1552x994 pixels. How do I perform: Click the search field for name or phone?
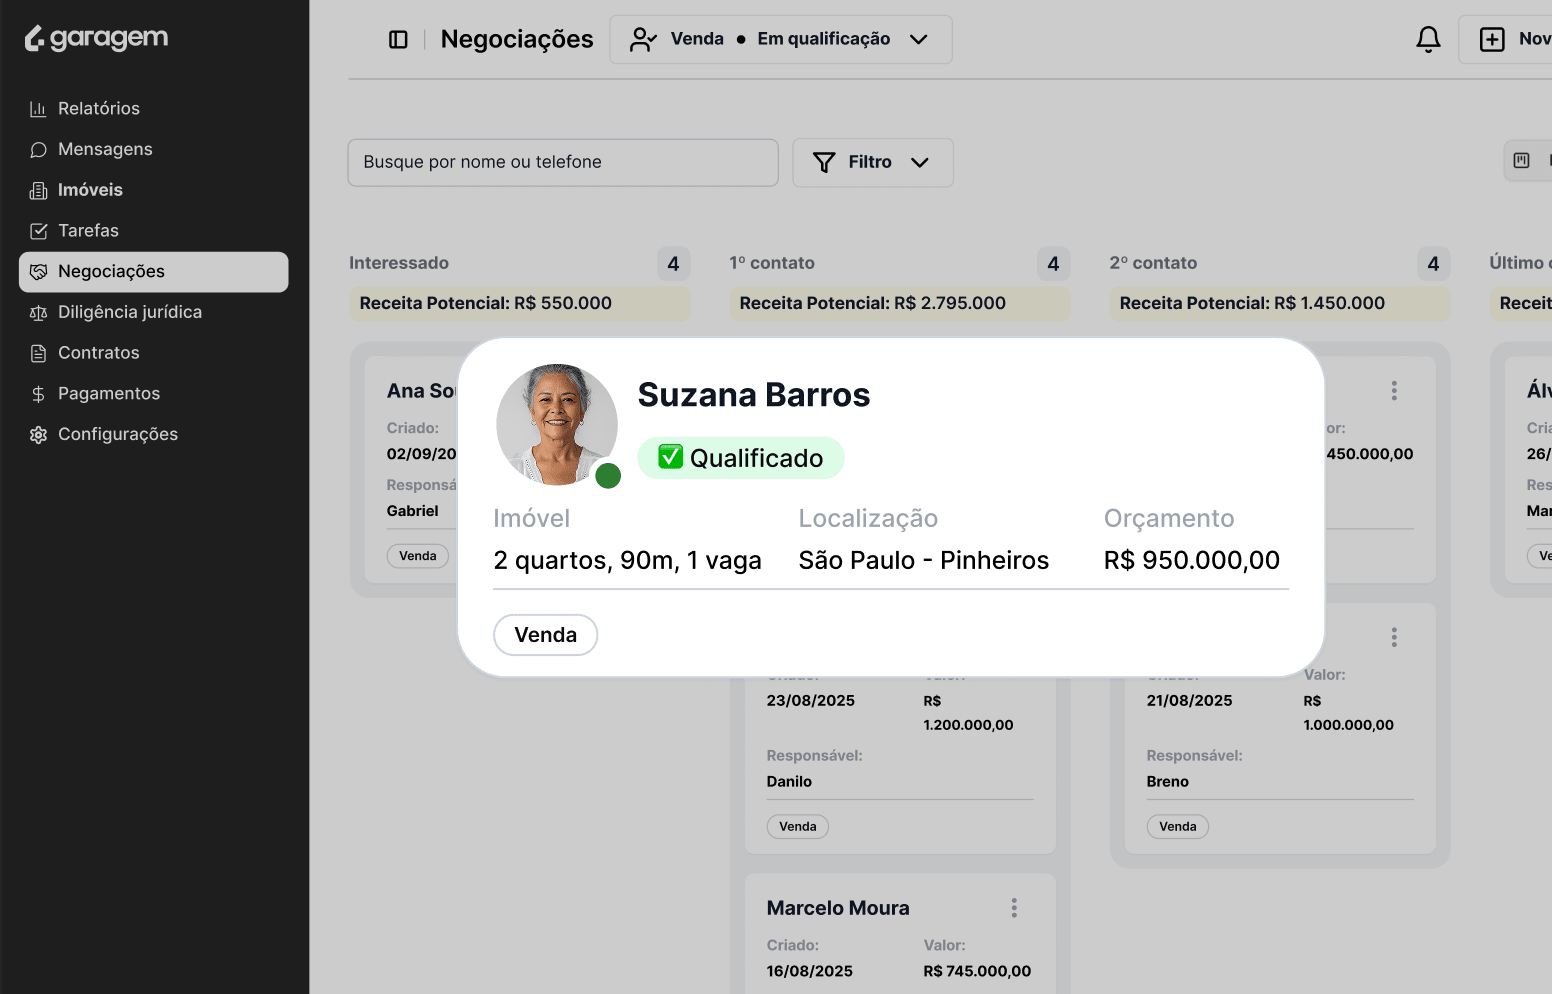tap(562, 162)
